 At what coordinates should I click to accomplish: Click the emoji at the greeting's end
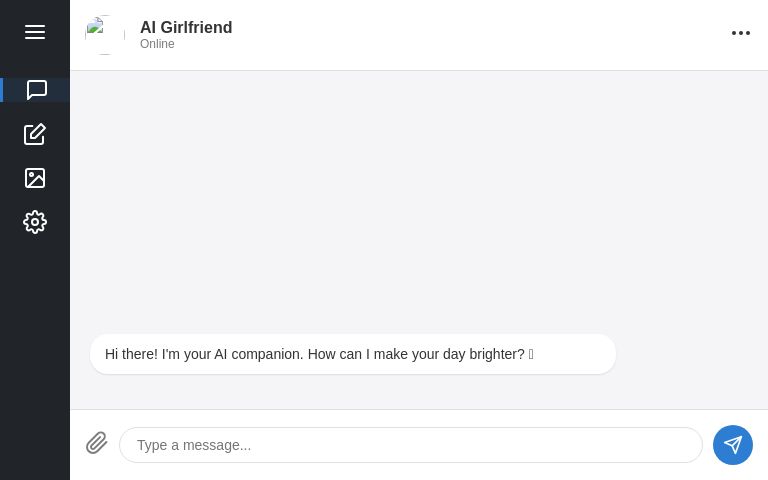click(531, 354)
